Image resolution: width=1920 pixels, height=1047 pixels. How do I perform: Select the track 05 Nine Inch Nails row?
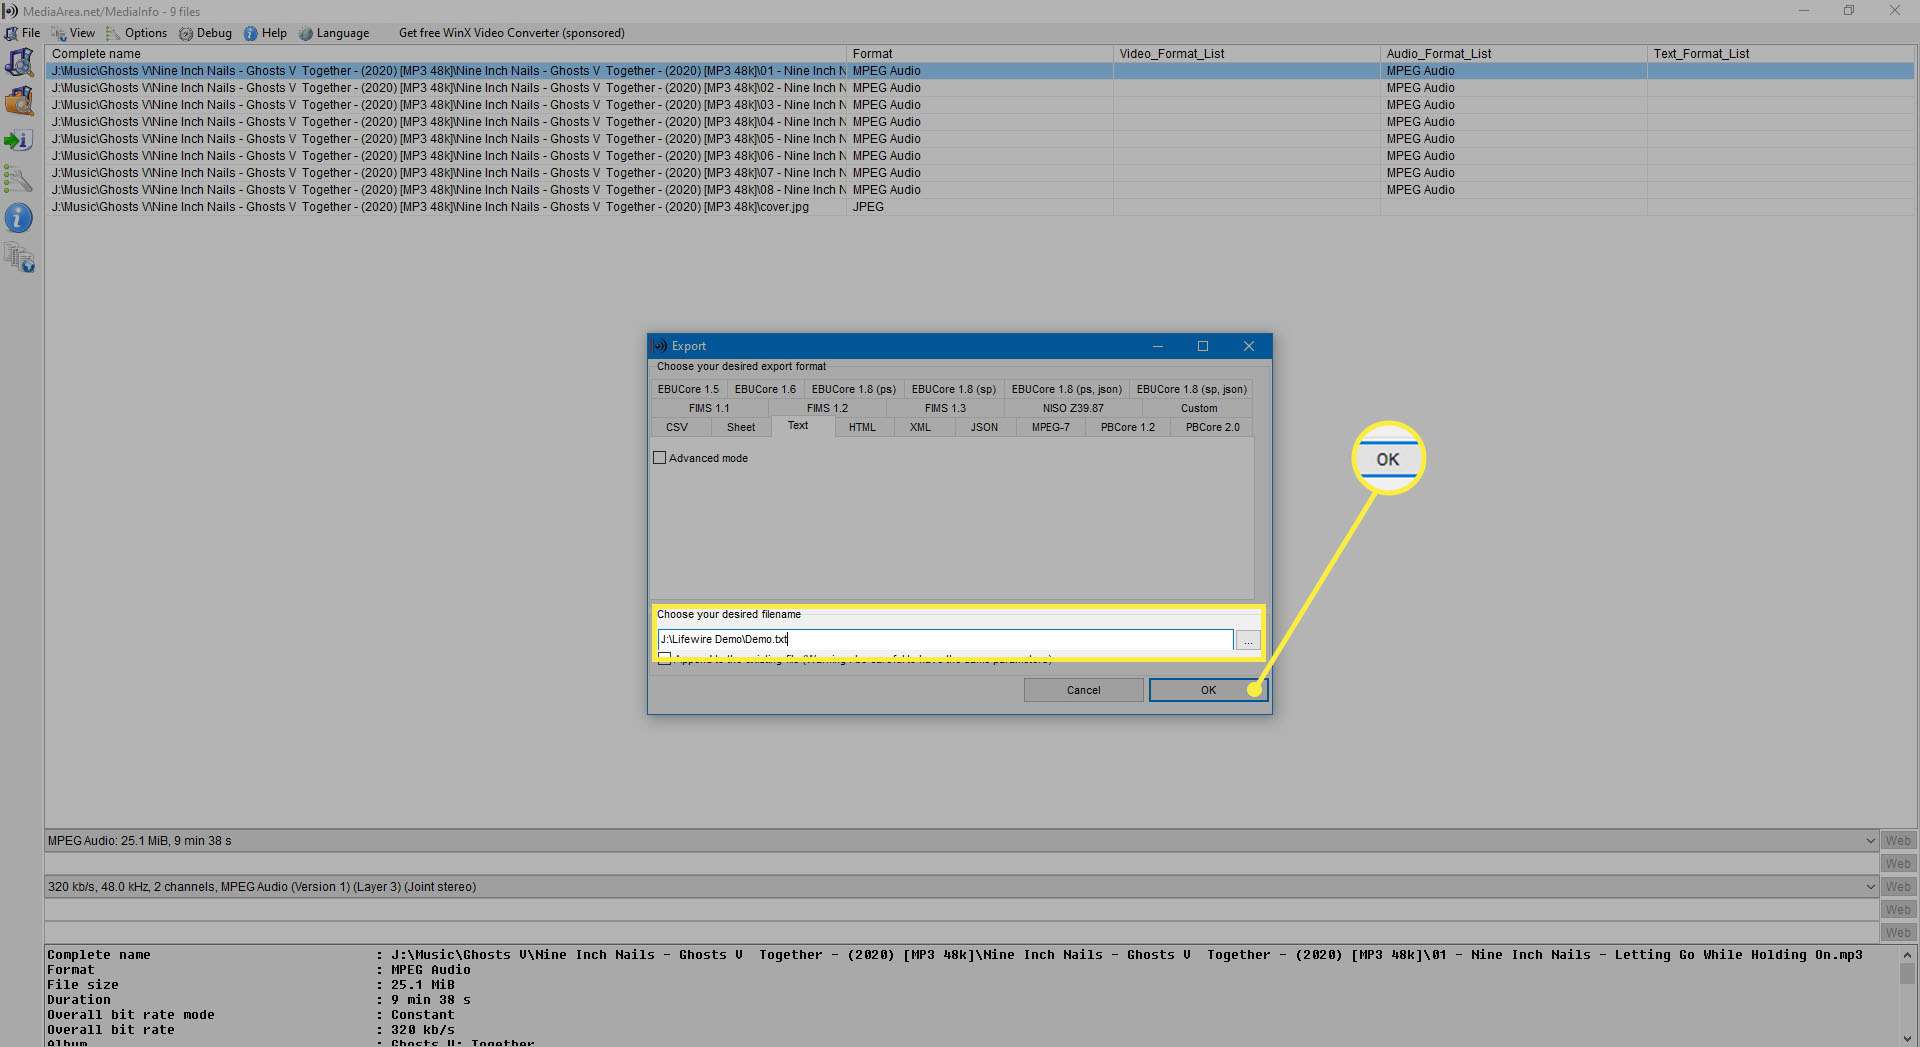[x=980, y=139]
